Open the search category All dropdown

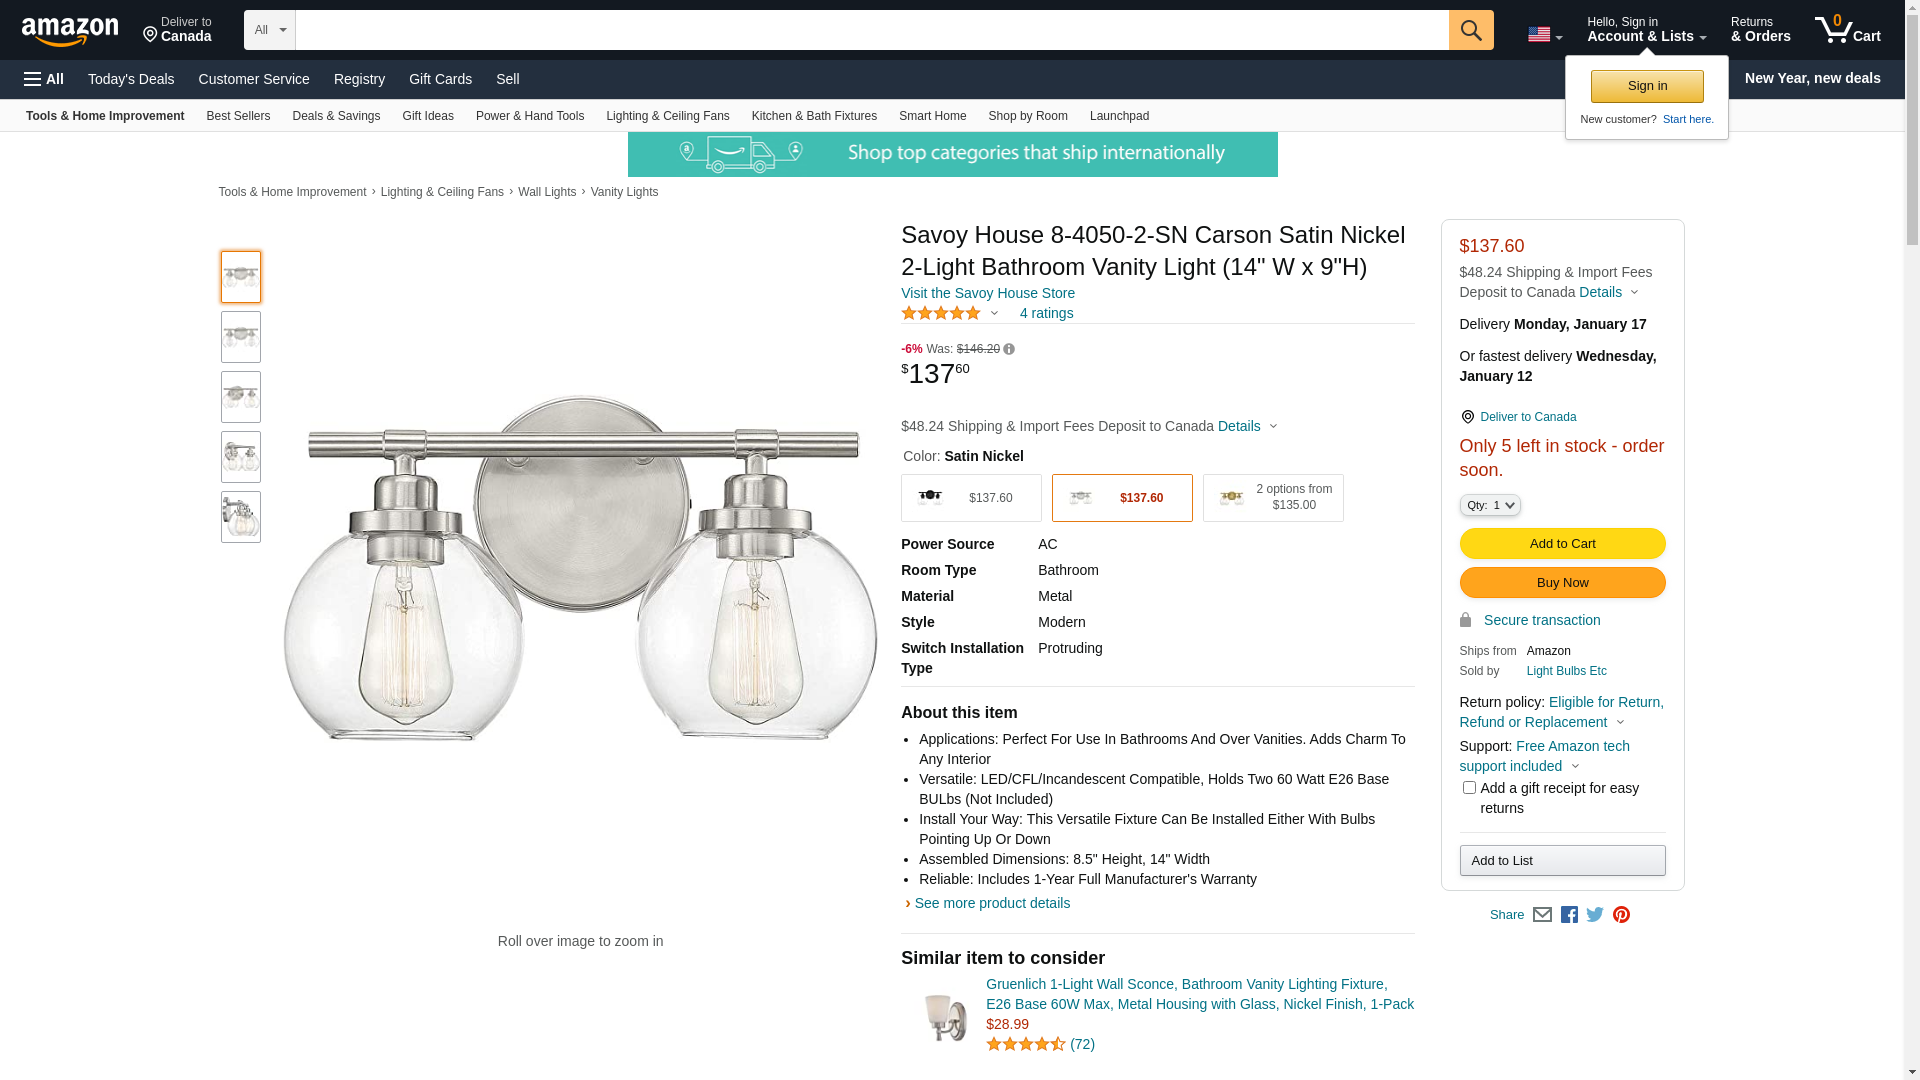click(270, 30)
